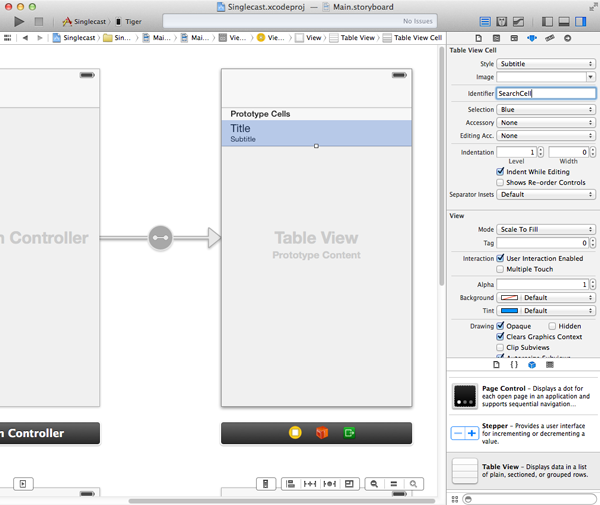Open the related items grid menu
The height and width of the screenshot is (505, 600).
[8, 38]
